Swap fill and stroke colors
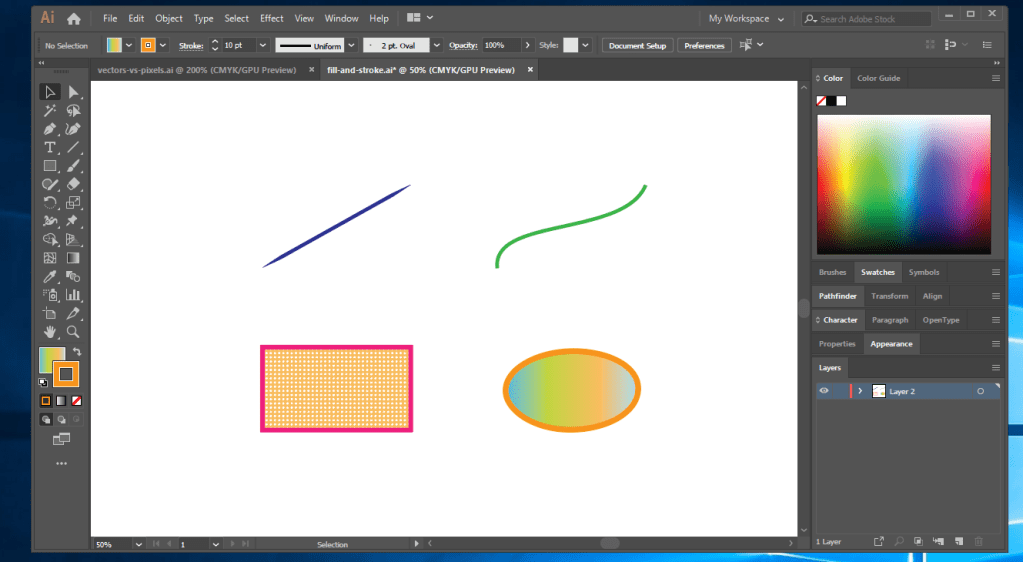 tap(77, 352)
